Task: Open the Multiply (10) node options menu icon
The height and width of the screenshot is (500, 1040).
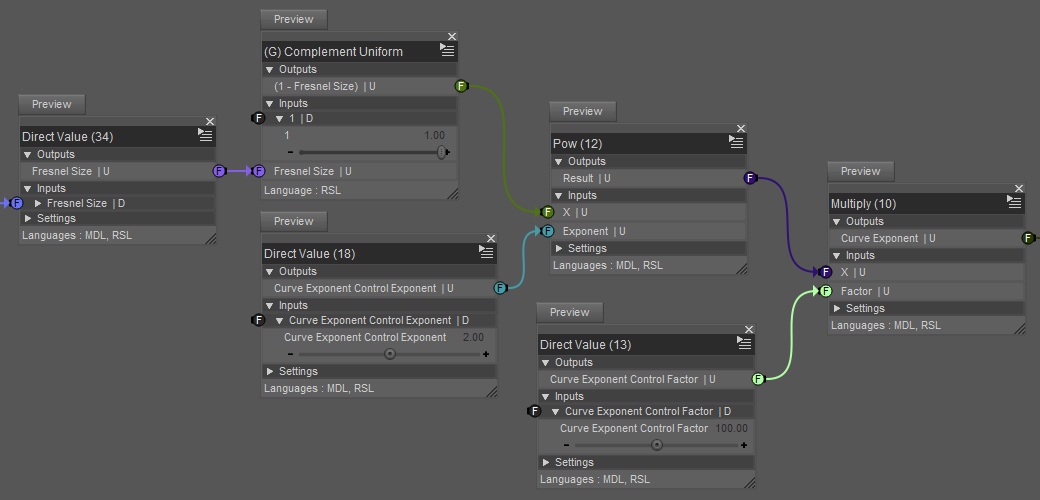Action: (1013, 203)
